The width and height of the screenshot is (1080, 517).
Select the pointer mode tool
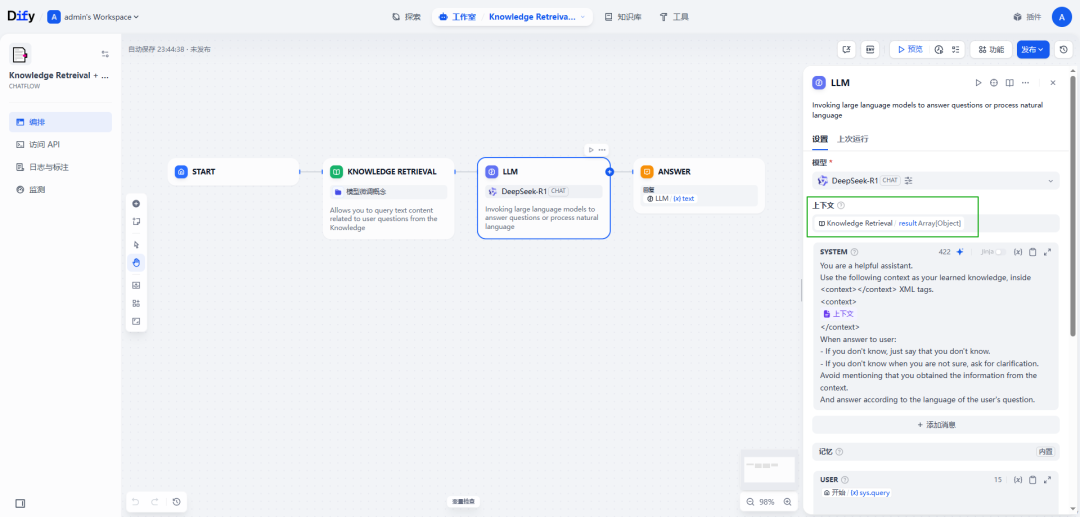click(136, 244)
